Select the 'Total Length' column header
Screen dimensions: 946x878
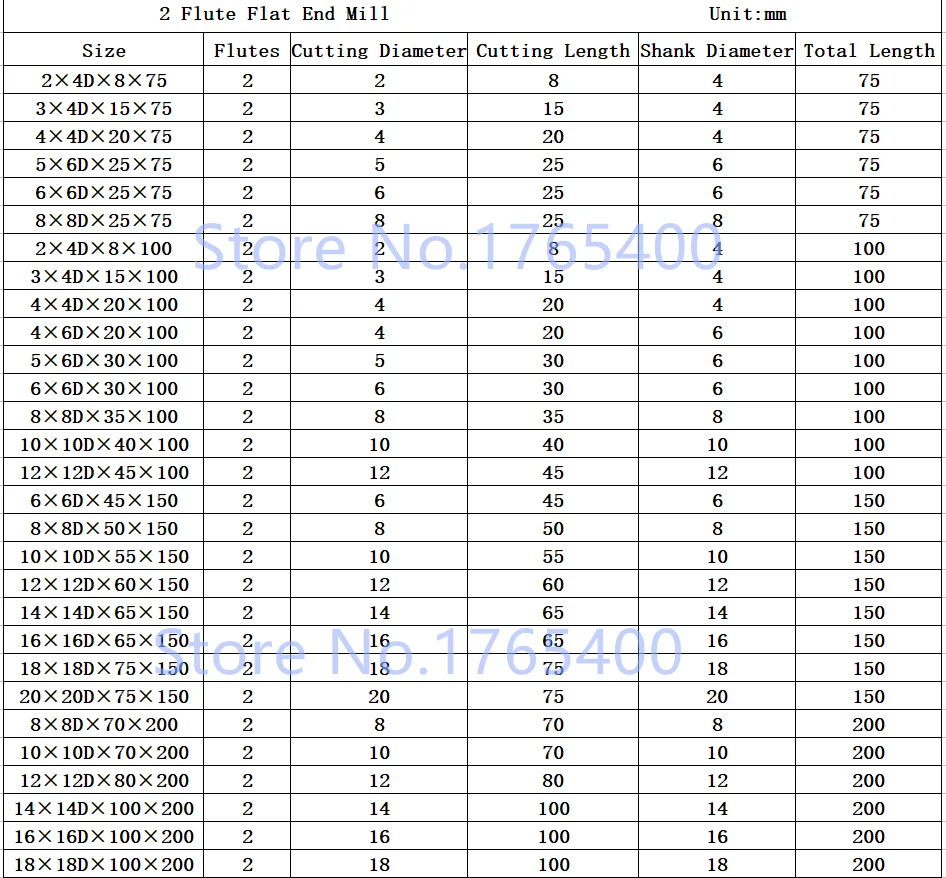tap(869, 51)
